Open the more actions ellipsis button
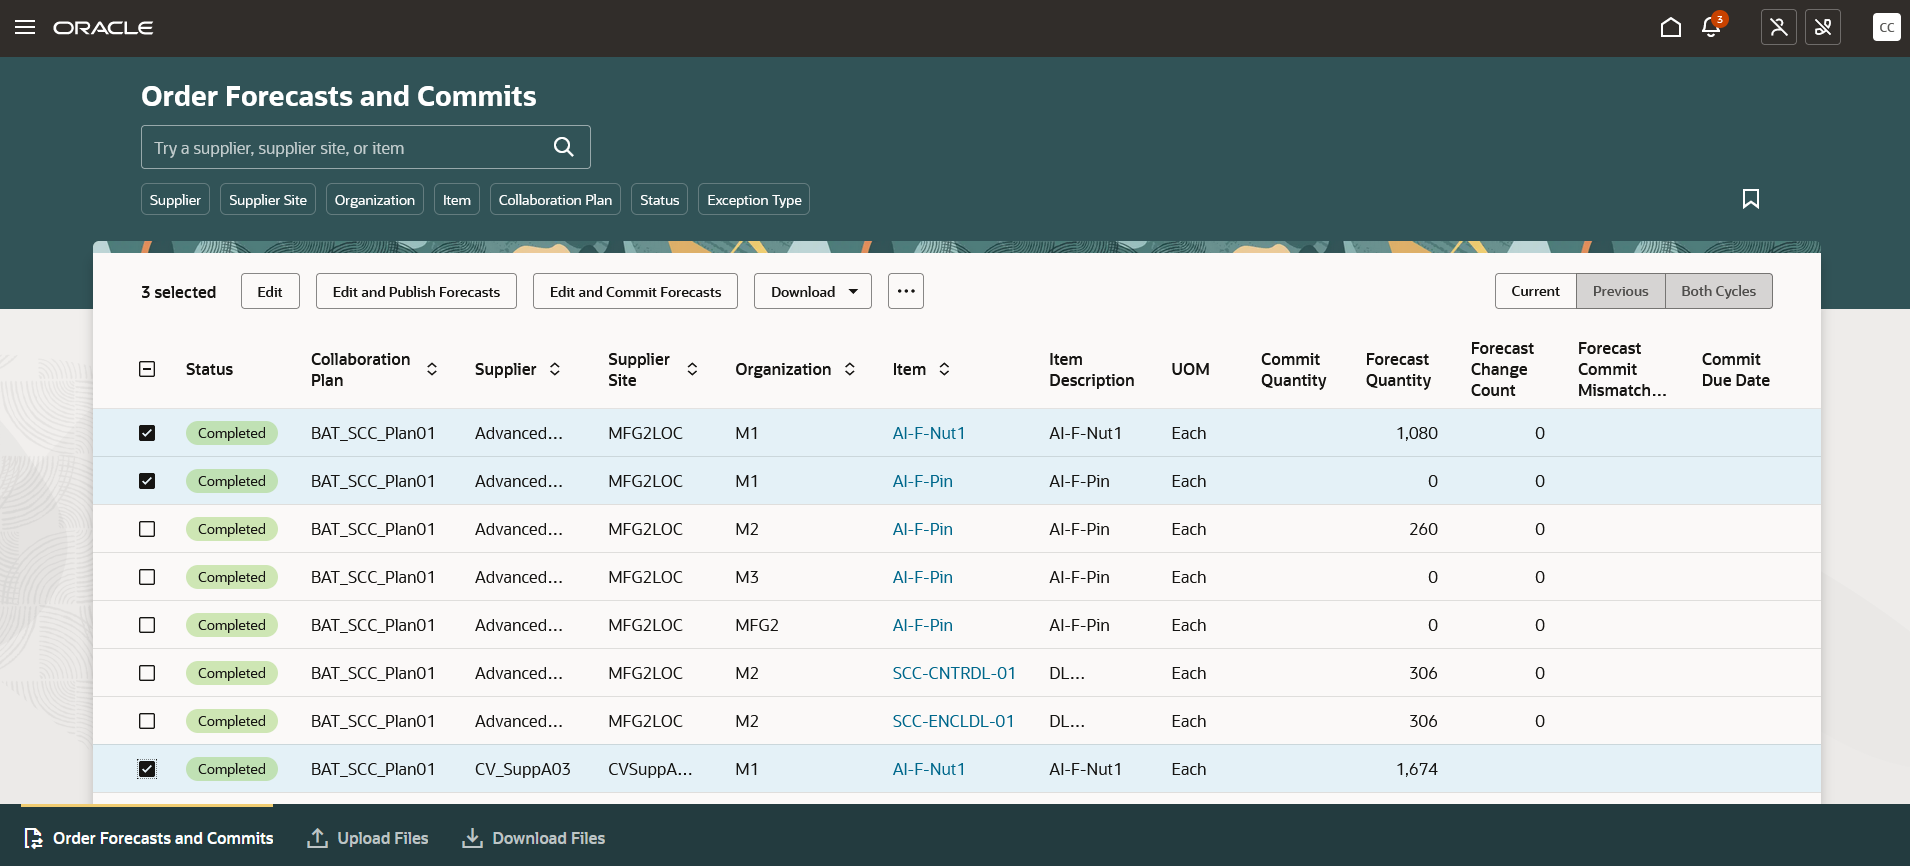The height and width of the screenshot is (866, 1910). click(x=906, y=291)
